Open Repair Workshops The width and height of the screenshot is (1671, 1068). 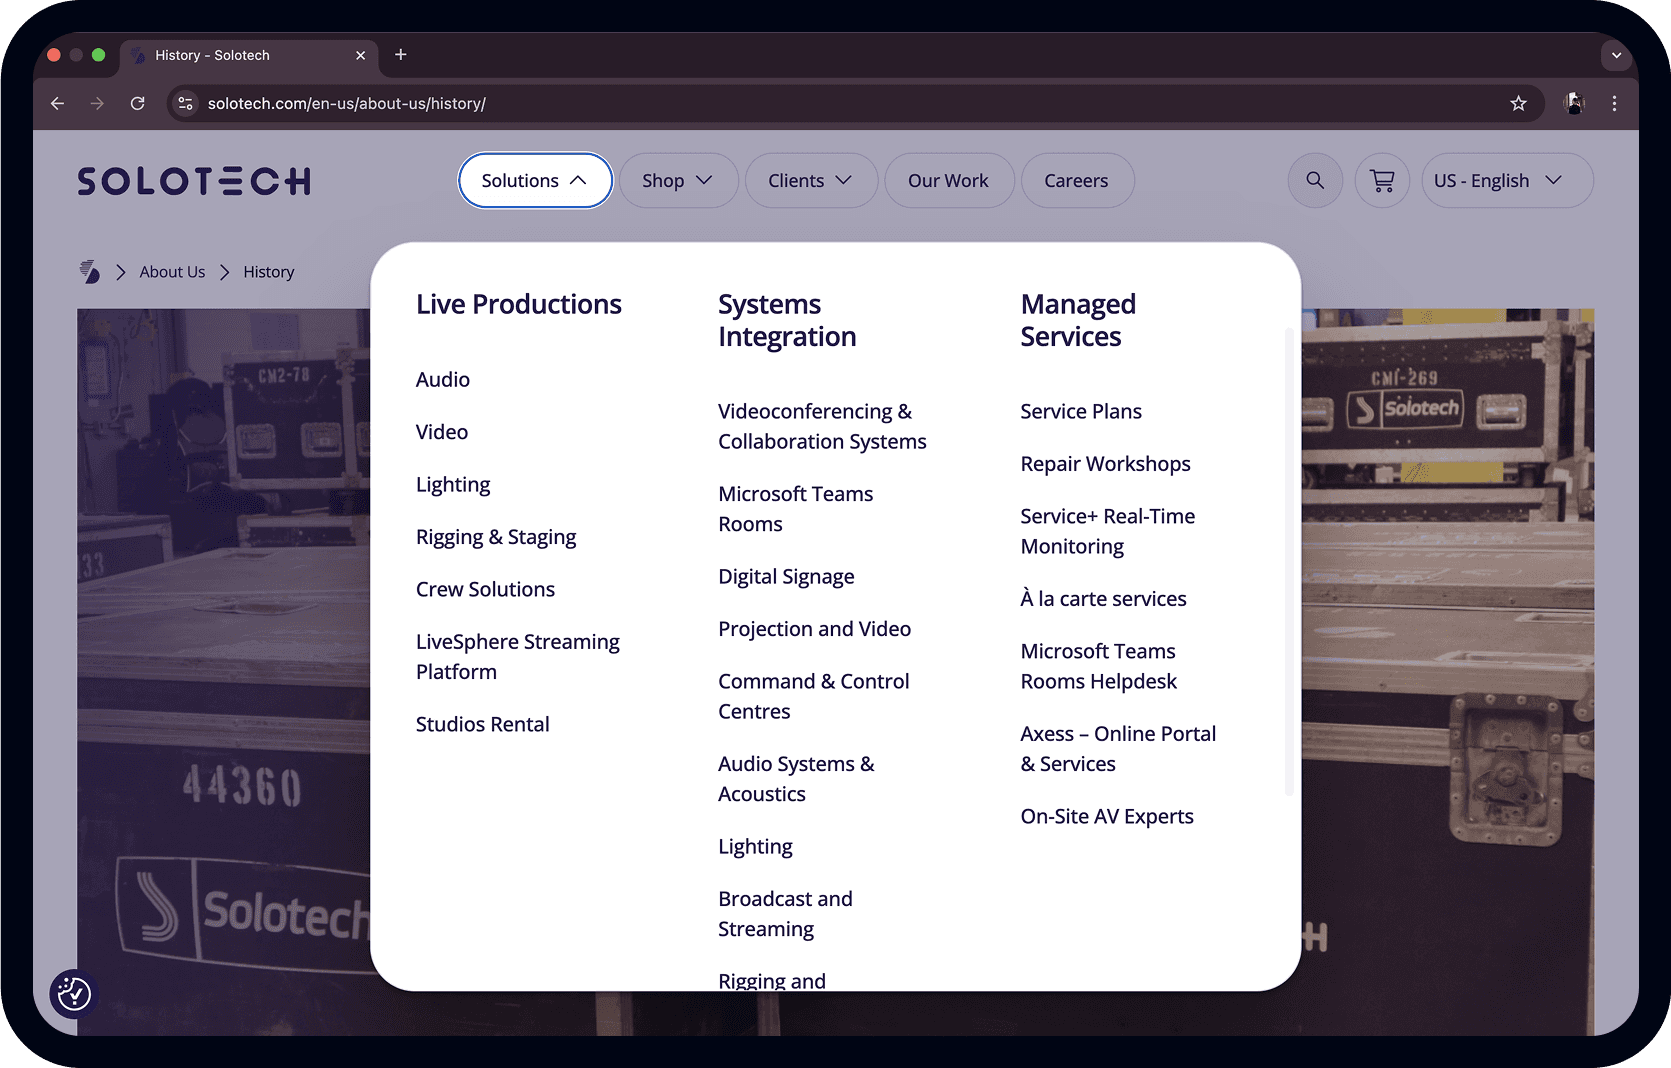click(1105, 464)
